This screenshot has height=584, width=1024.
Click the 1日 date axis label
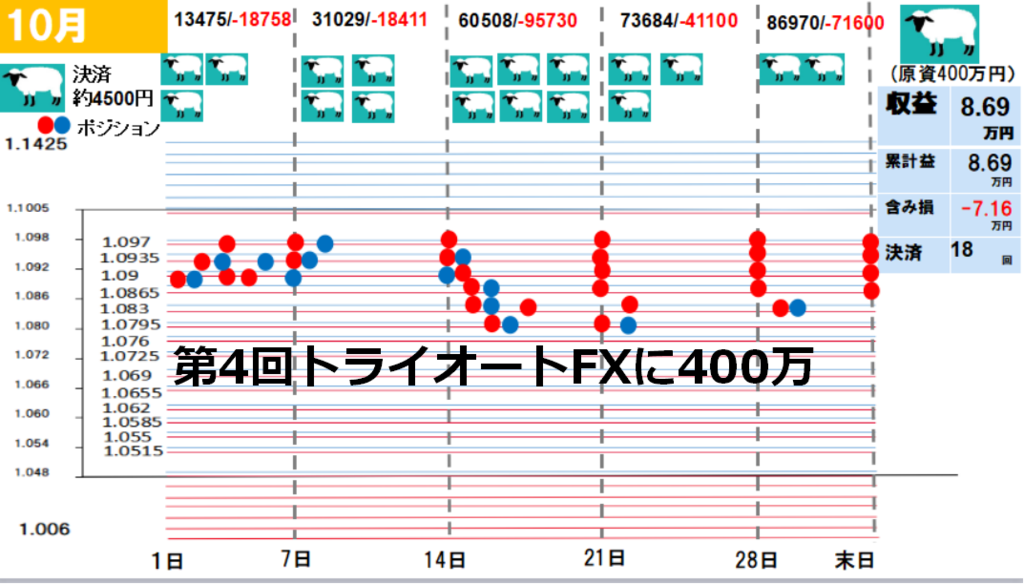(167, 562)
